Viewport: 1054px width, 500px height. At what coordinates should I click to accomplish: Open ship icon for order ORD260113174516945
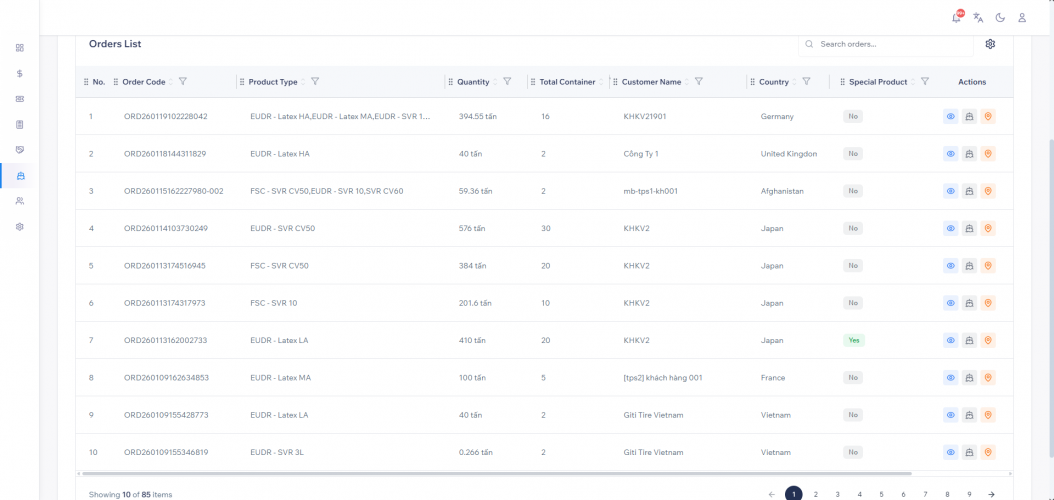(x=969, y=266)
